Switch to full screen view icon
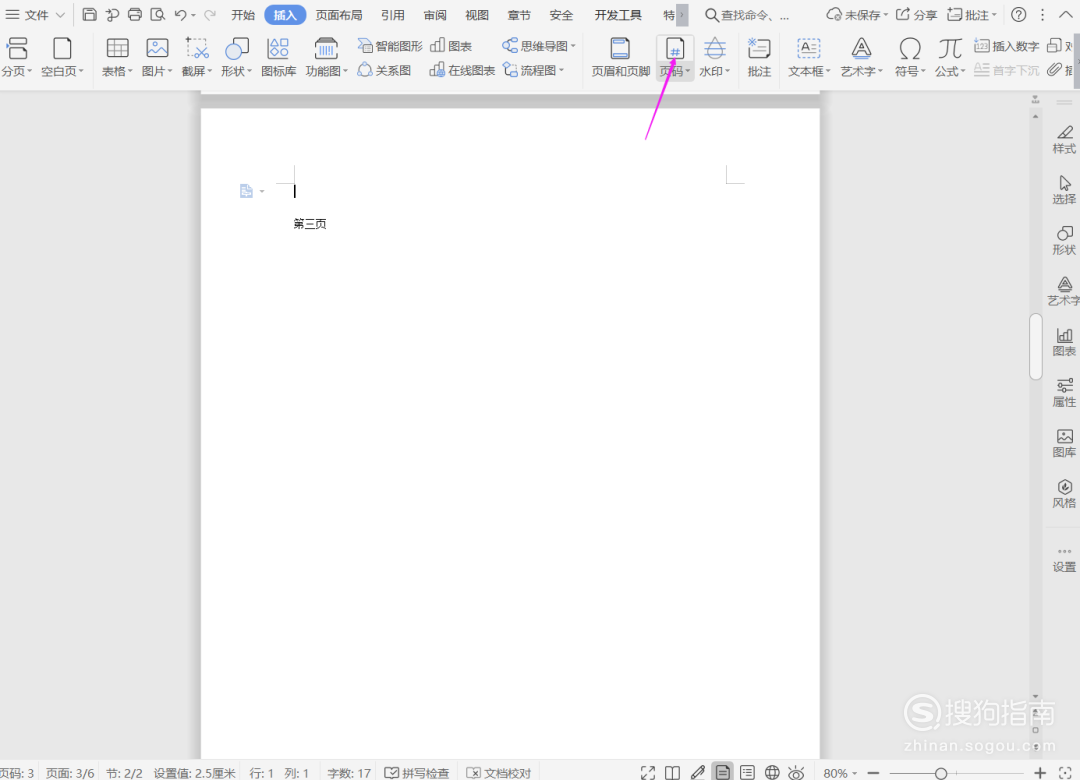Screen dimensions: 1080x780 (x=647, y=772)
